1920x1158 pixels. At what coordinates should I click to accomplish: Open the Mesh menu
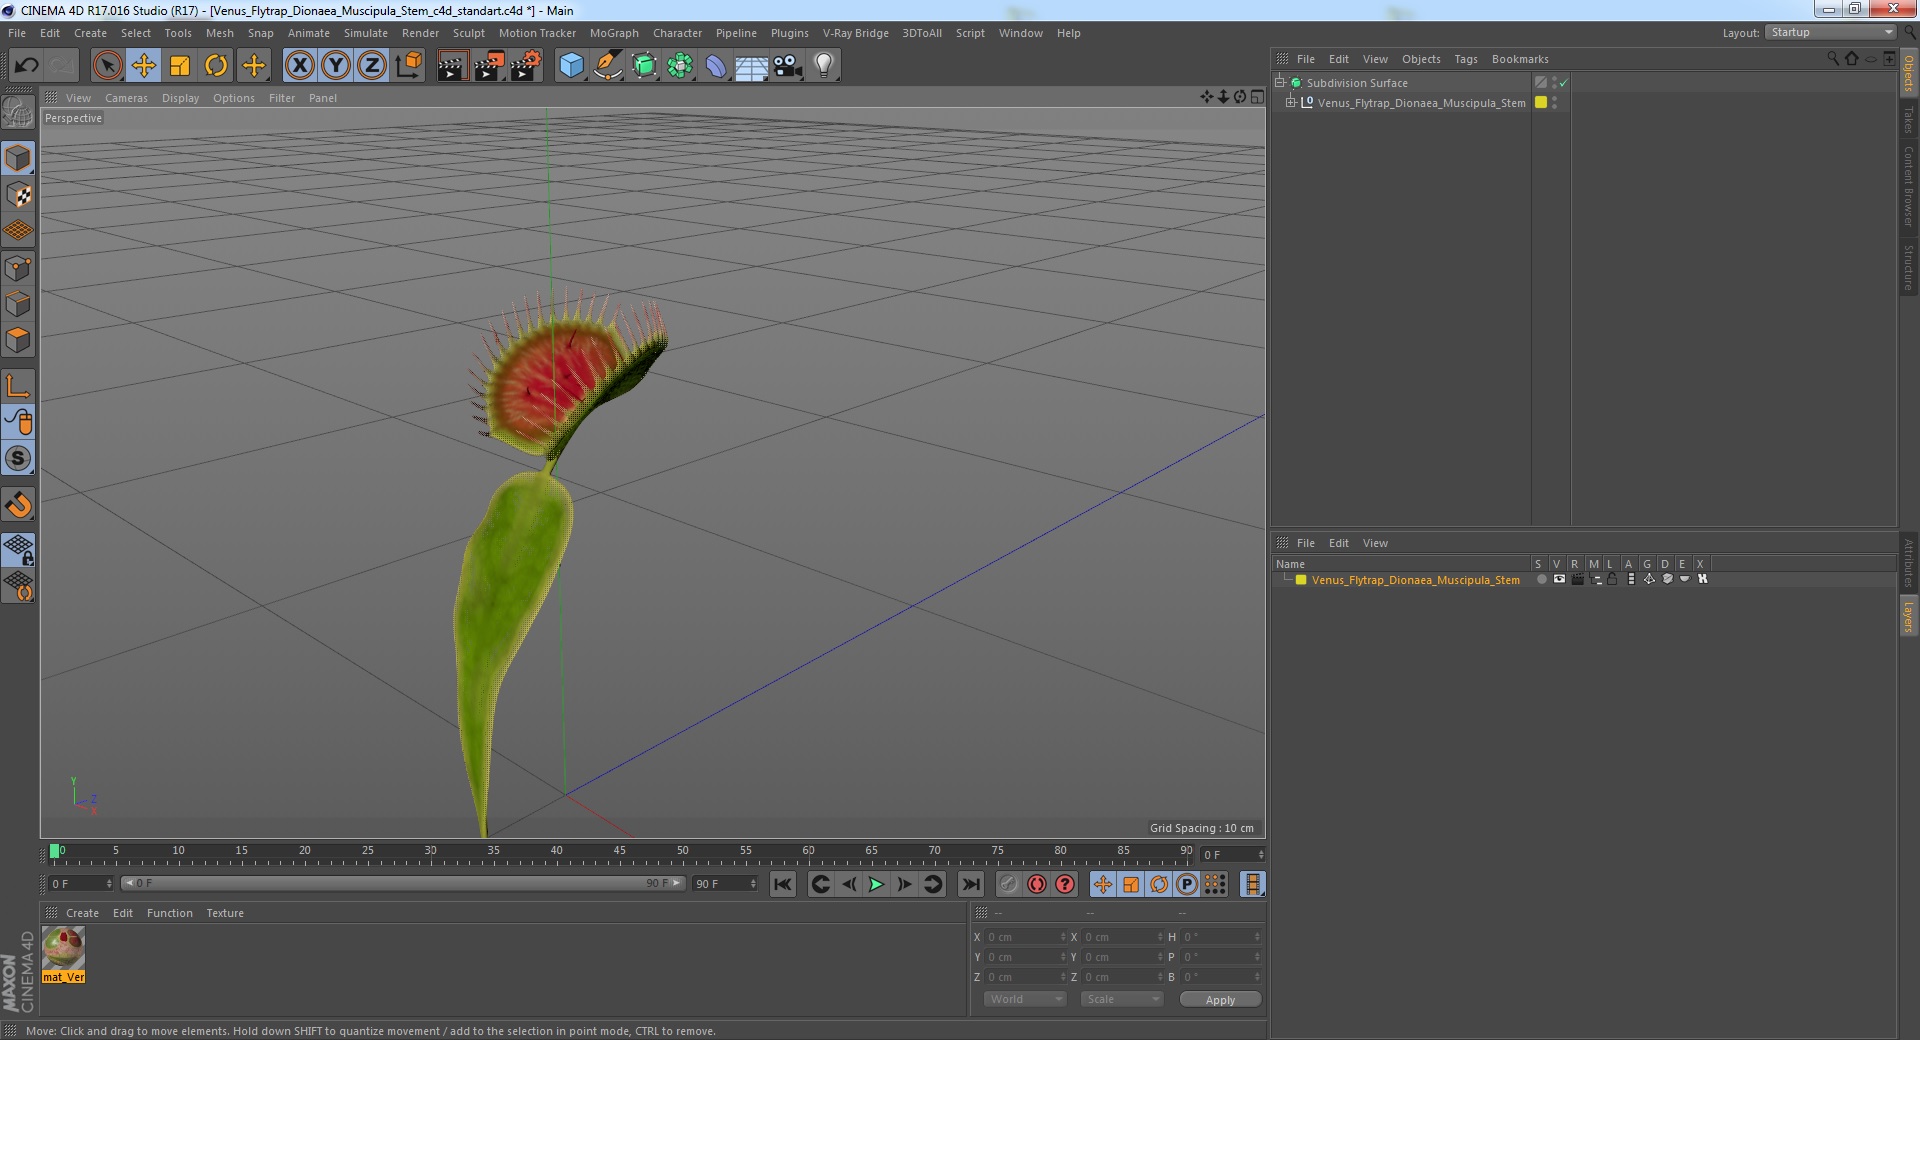219,33
